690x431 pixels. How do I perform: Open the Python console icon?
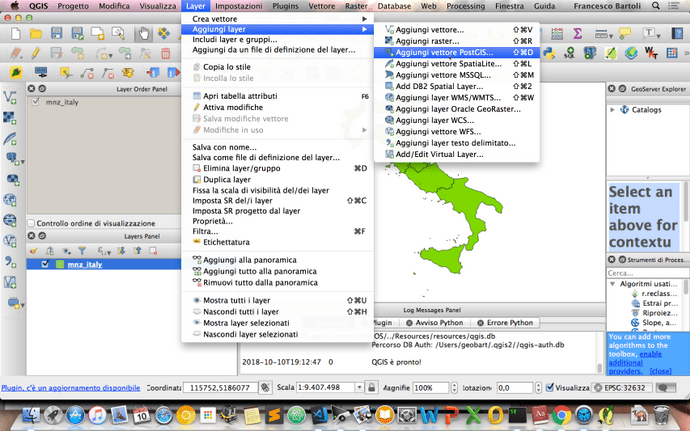(549, 53)
